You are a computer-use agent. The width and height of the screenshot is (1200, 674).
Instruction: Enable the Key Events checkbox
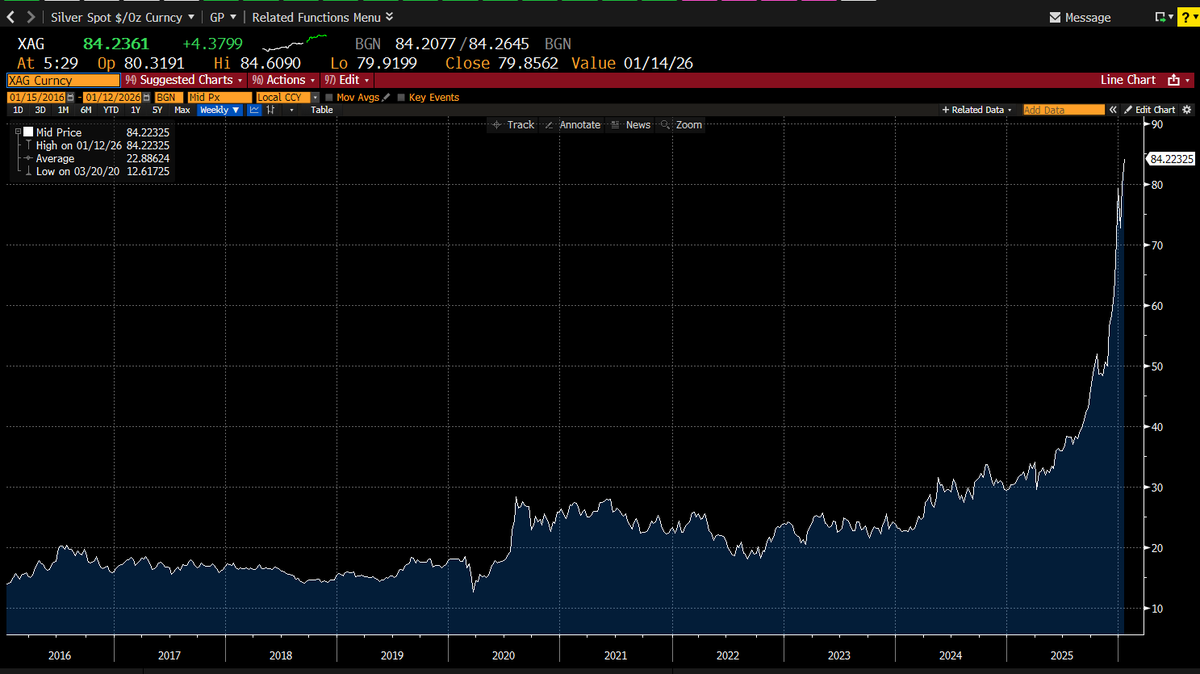pyautogui.click(x=401, y=98)
